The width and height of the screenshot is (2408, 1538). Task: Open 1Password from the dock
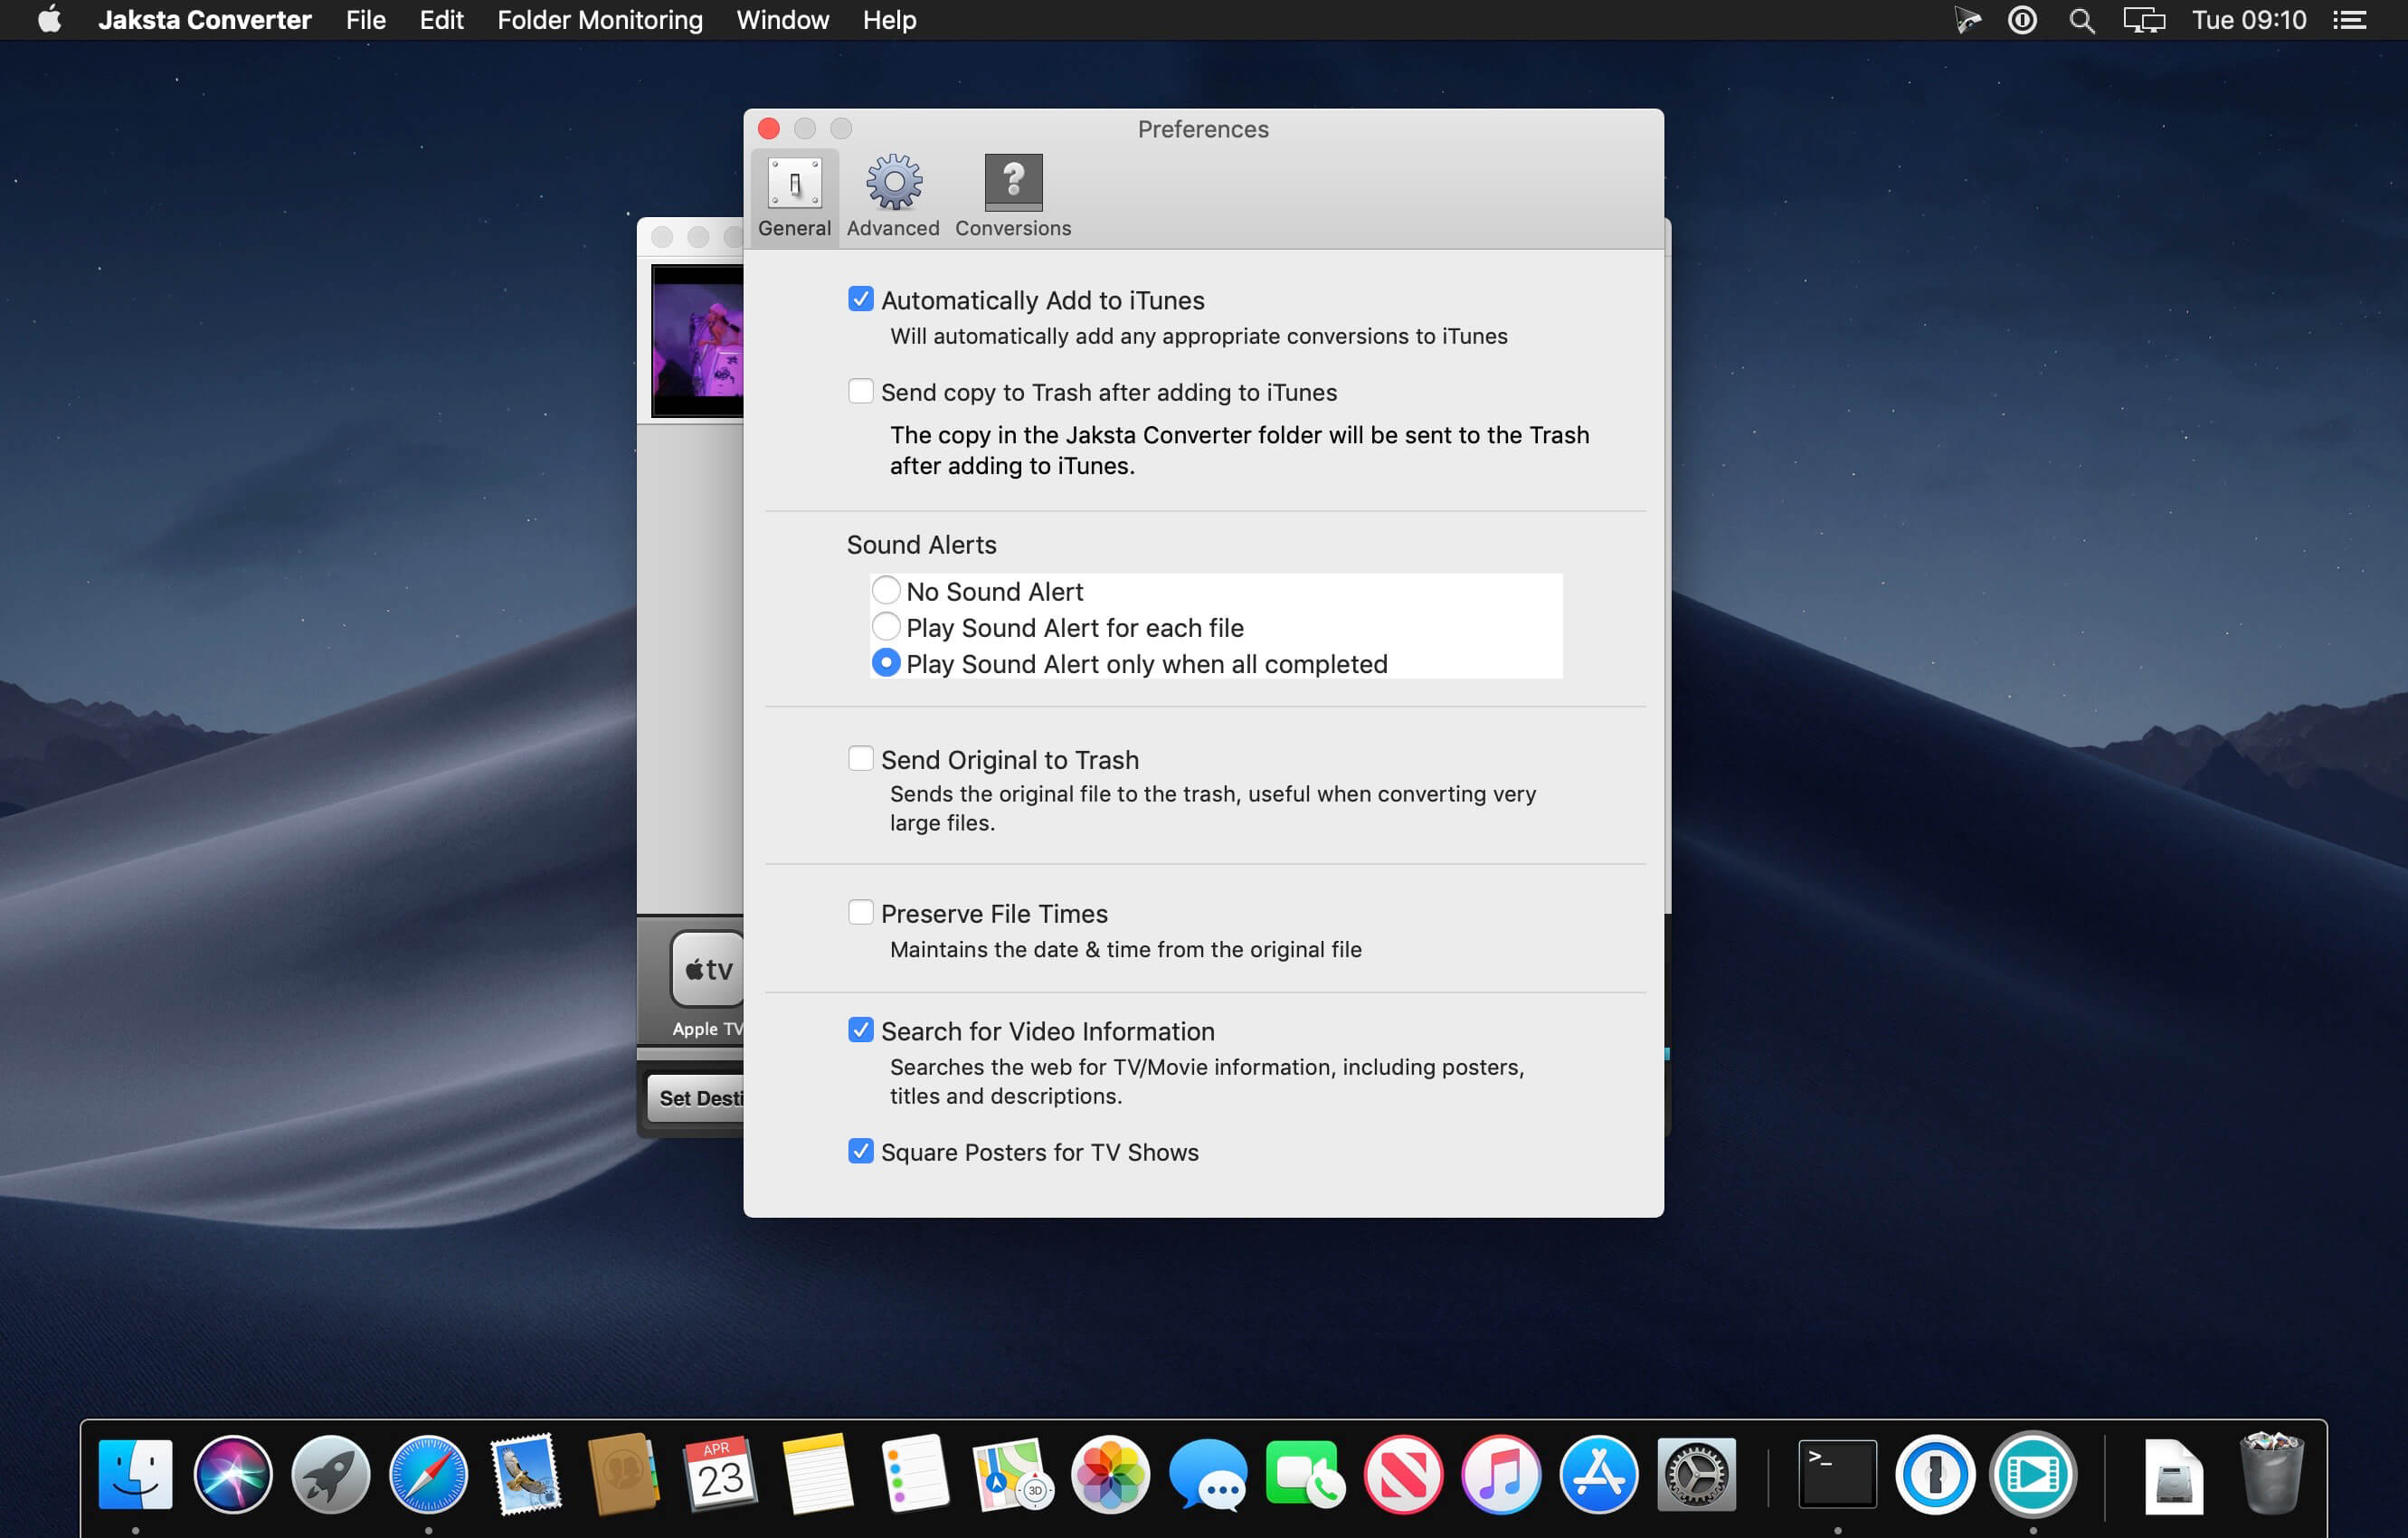point(1935,1474)
